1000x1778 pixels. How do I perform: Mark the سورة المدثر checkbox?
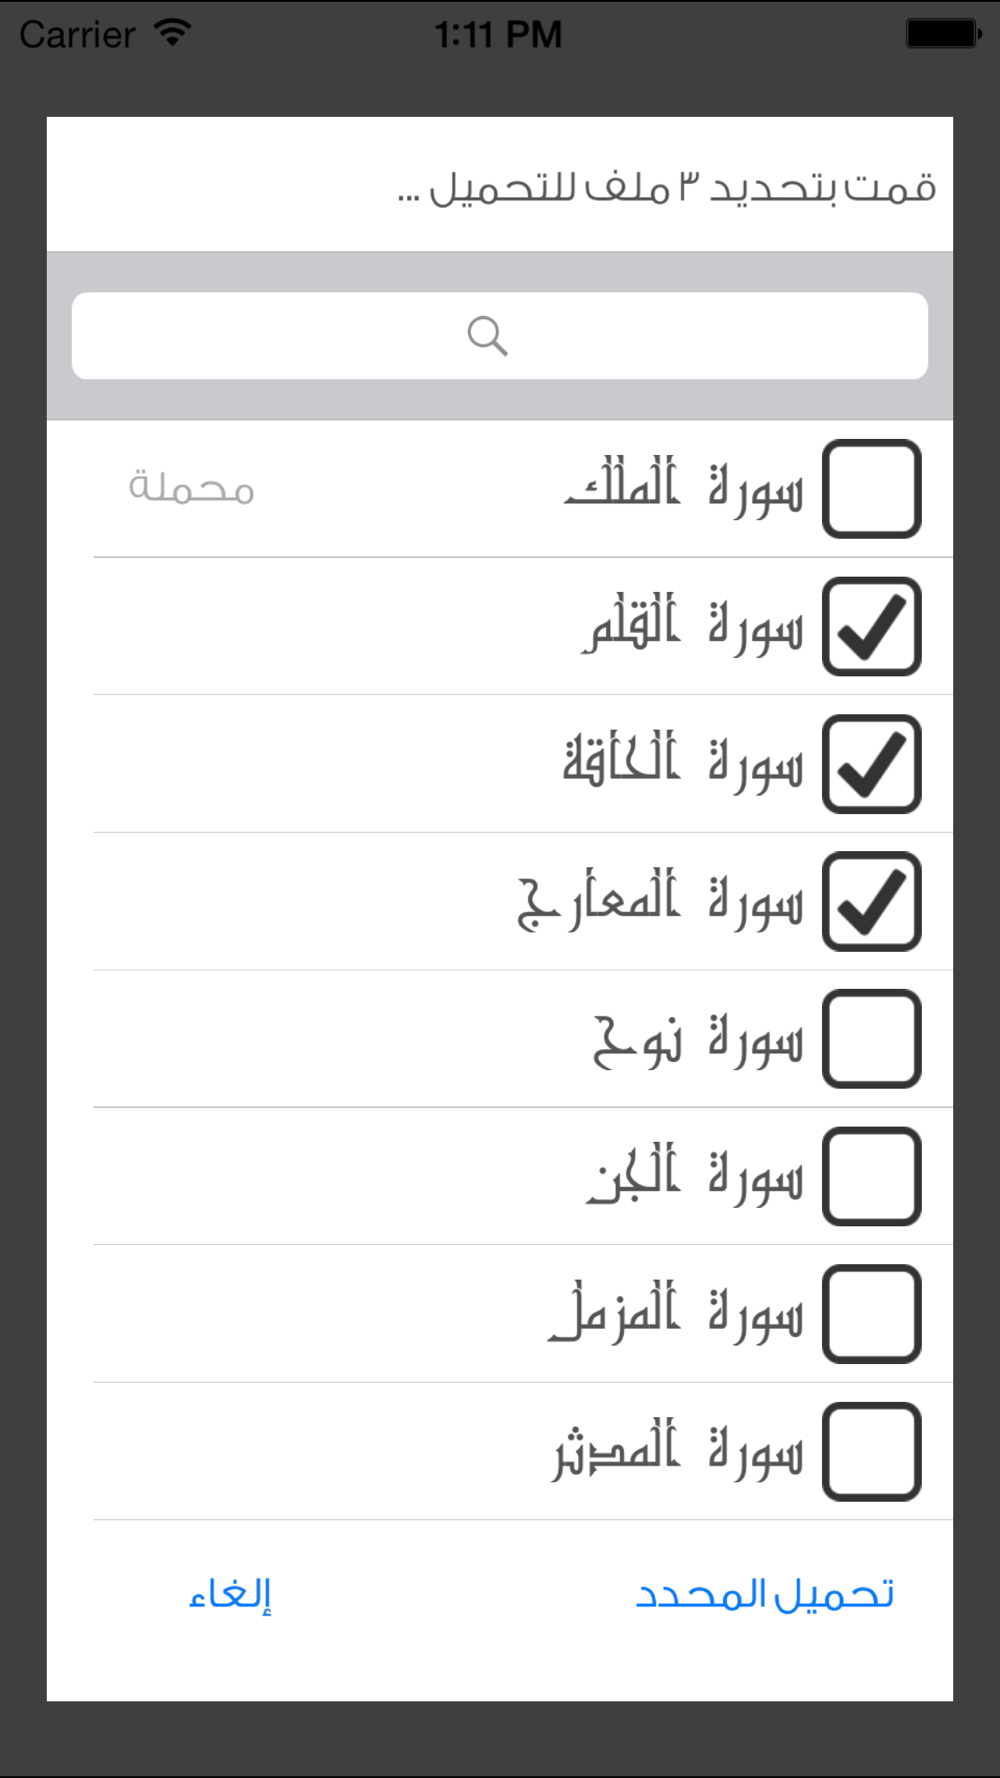click(x=871, y=1451)
